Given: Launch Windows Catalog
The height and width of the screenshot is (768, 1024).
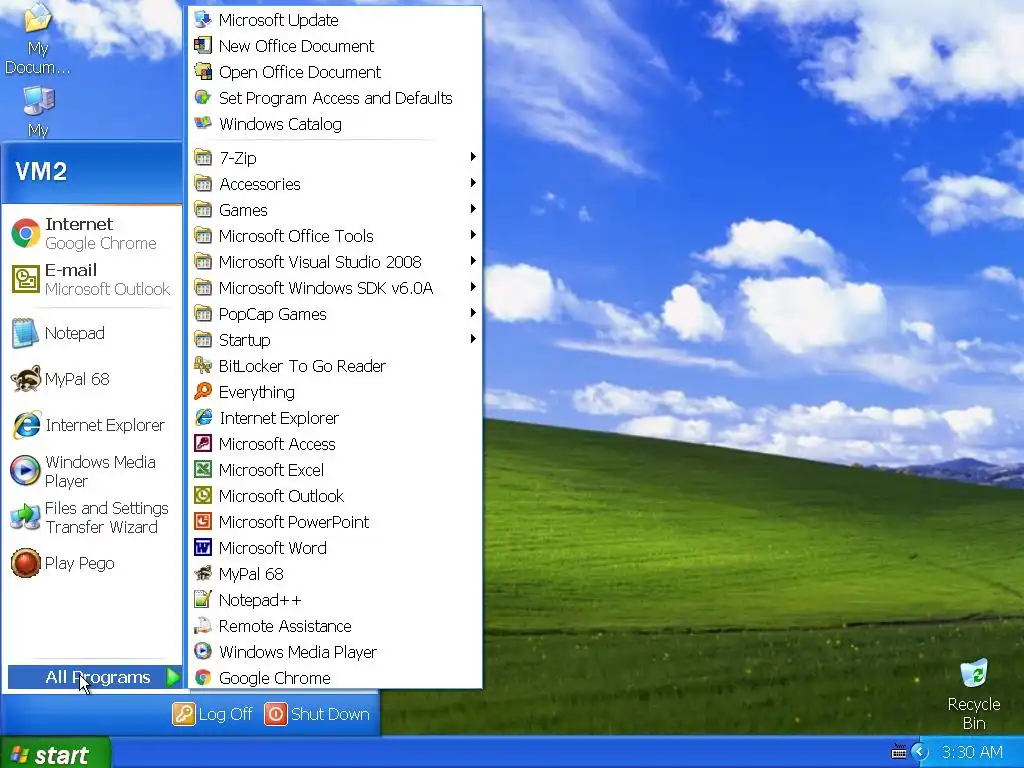Looking at the screenshot, I should tap(335, 124).
